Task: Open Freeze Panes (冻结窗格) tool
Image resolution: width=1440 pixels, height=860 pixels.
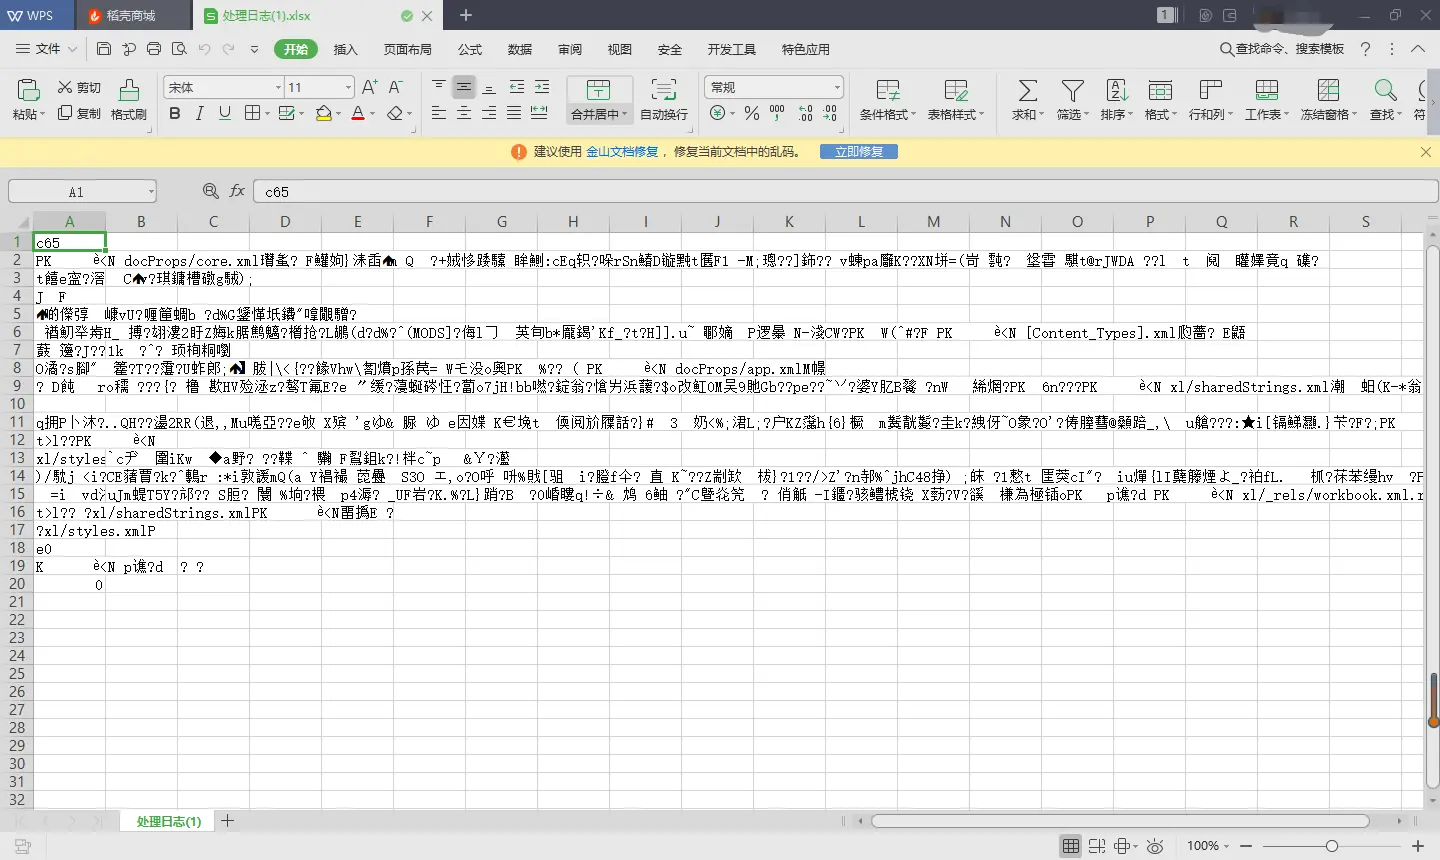Action: 1328,91
